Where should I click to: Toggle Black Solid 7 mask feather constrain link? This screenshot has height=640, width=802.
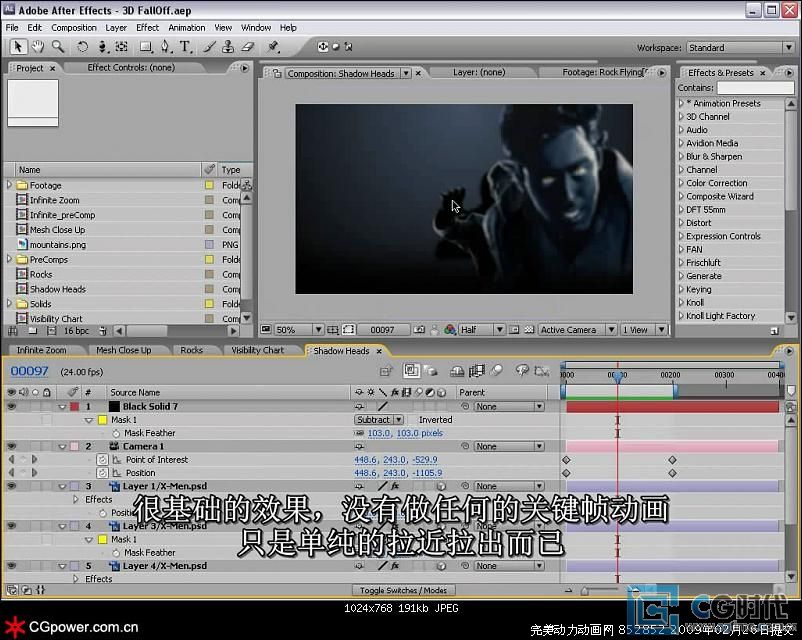[359, 433]
